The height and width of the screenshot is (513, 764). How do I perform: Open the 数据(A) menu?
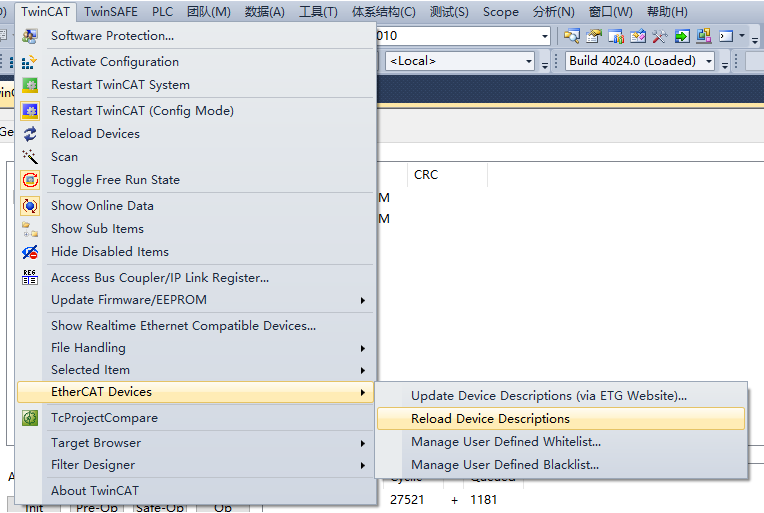[x=265, y=12]
